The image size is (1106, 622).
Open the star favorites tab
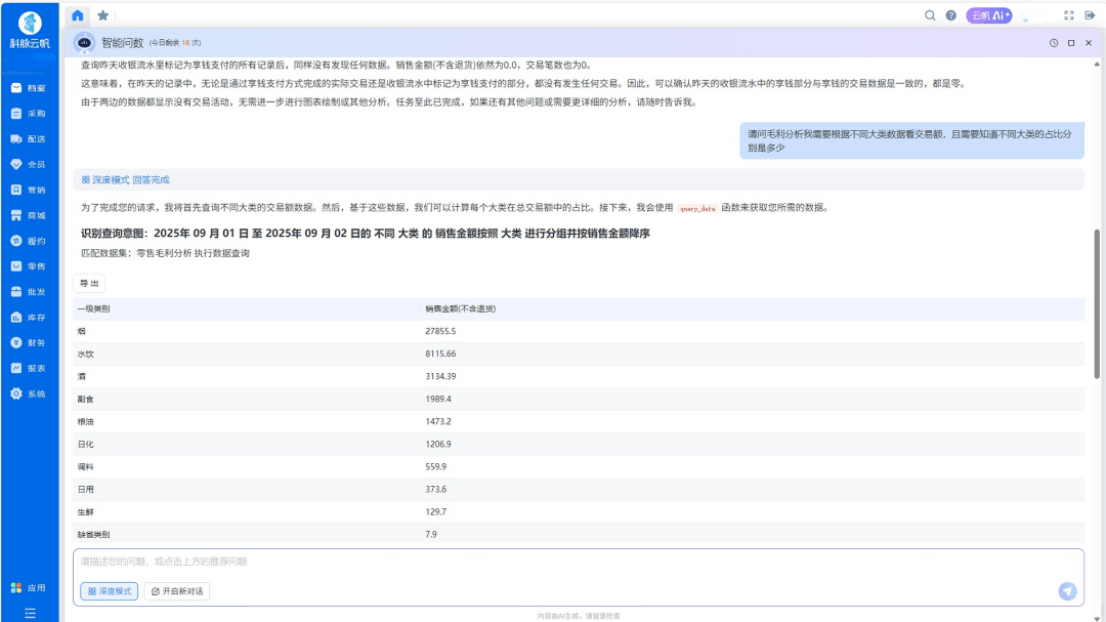click(x=103, y=16)
